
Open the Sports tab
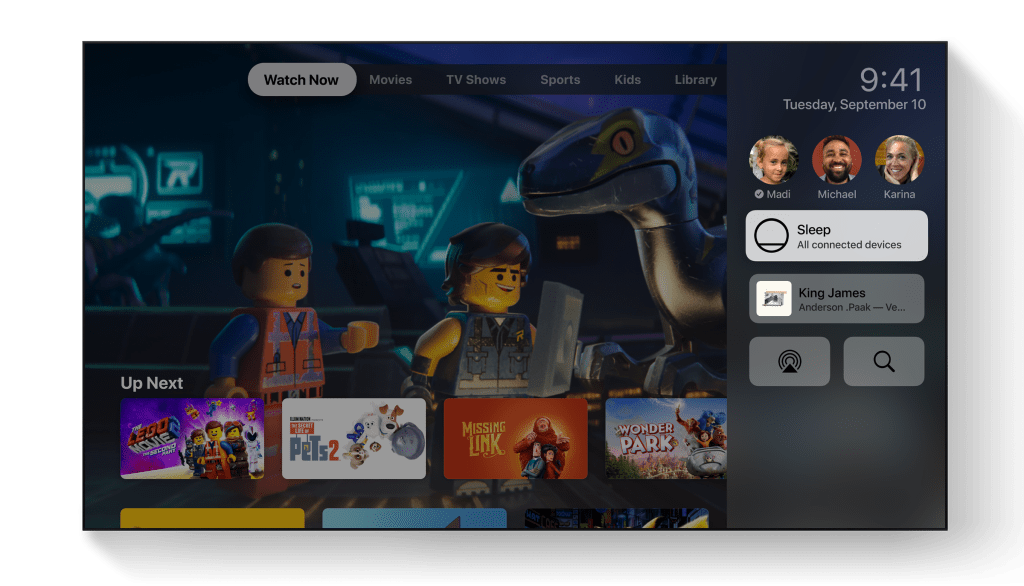pyautogui.click(x=560, y=80)
